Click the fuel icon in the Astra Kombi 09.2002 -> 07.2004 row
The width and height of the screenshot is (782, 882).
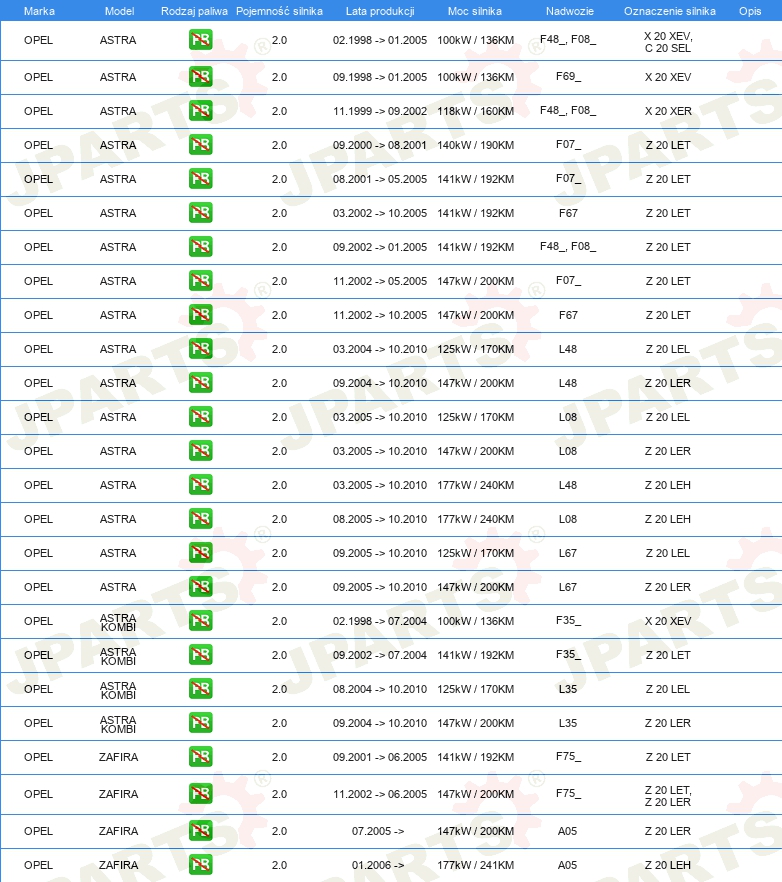[x=201, y=655]
